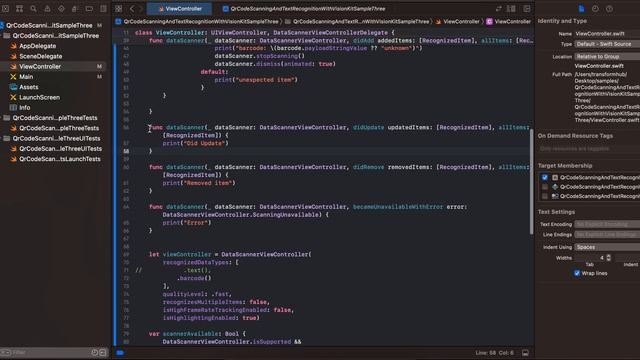Click print("Did Update") code line
640x360 pixels.
[196, 143]
